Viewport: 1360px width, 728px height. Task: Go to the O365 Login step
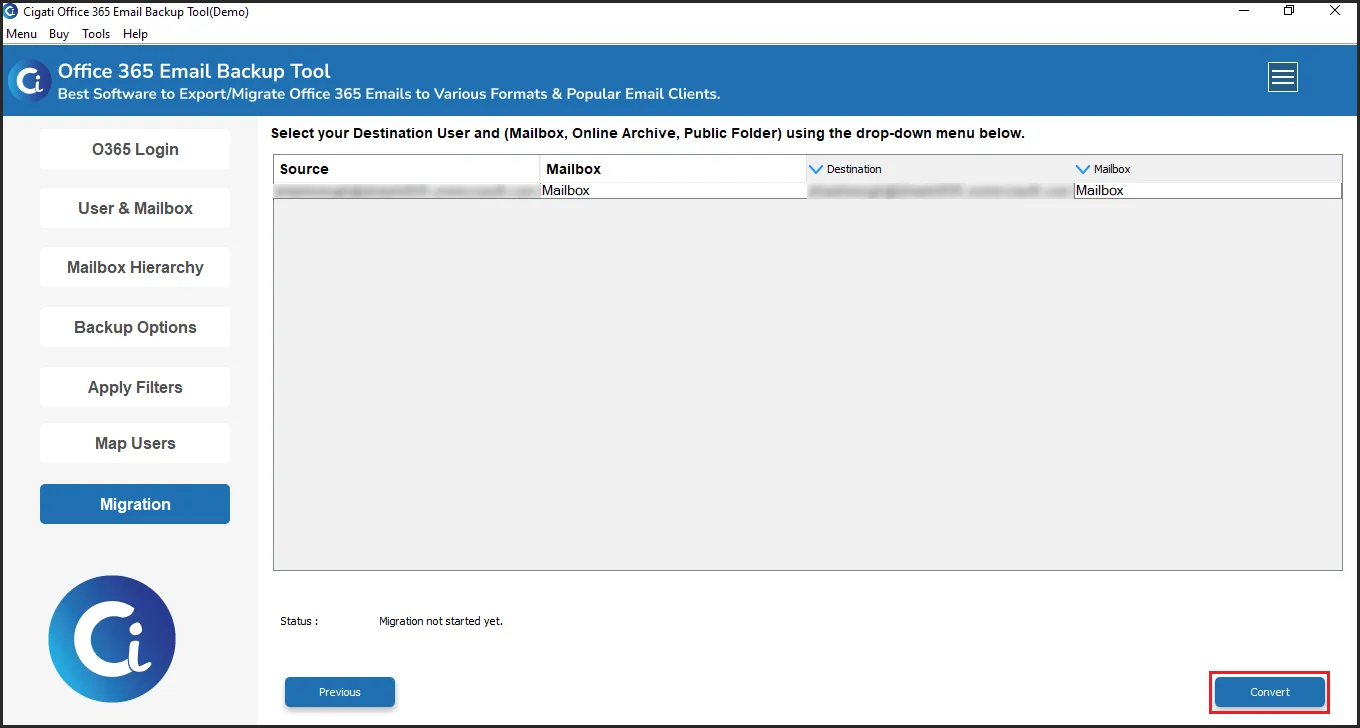click(x=135, y=149)
